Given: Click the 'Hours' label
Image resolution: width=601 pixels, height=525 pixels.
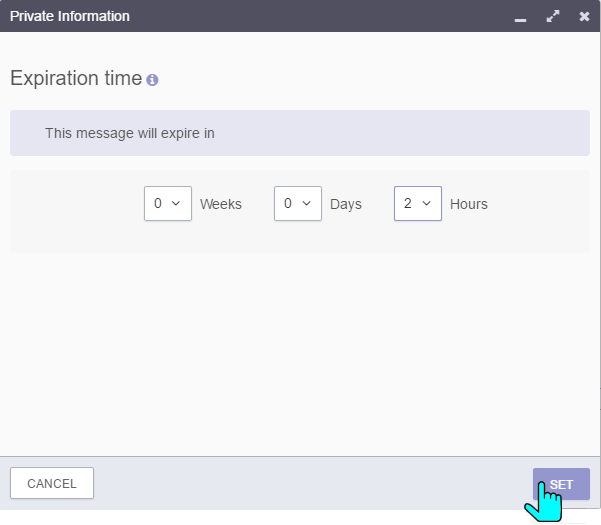Looking at the screenshot, I should [469, 204].
